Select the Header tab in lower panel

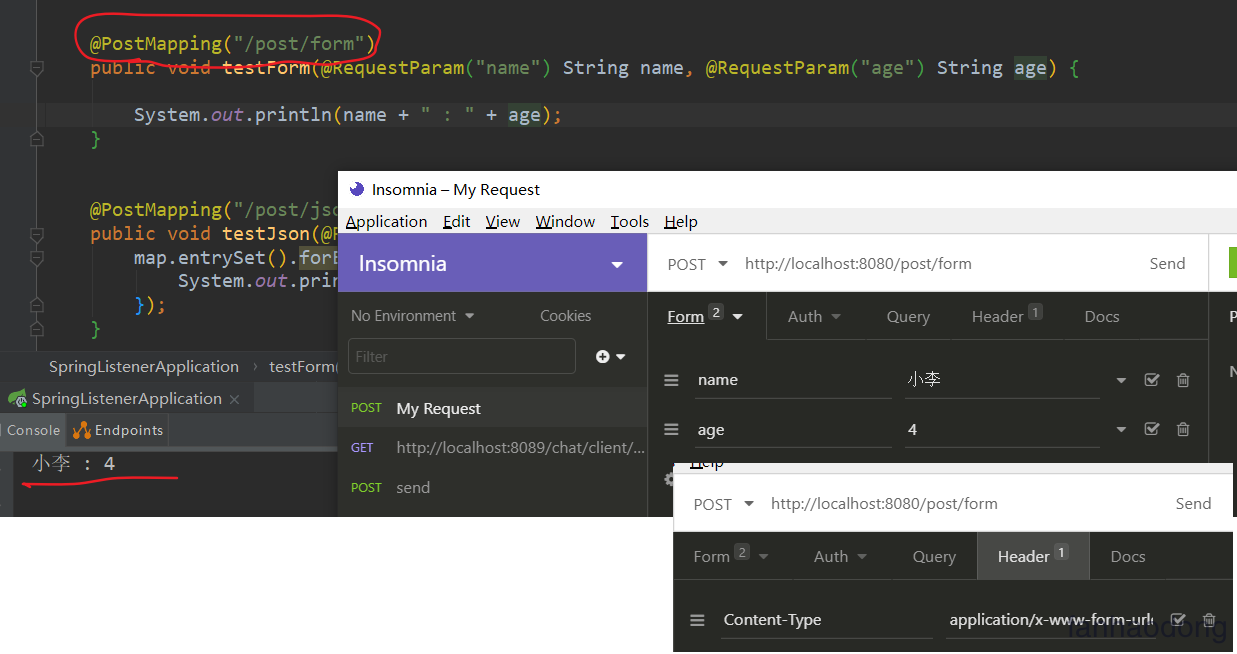[x=1032, y=556]
